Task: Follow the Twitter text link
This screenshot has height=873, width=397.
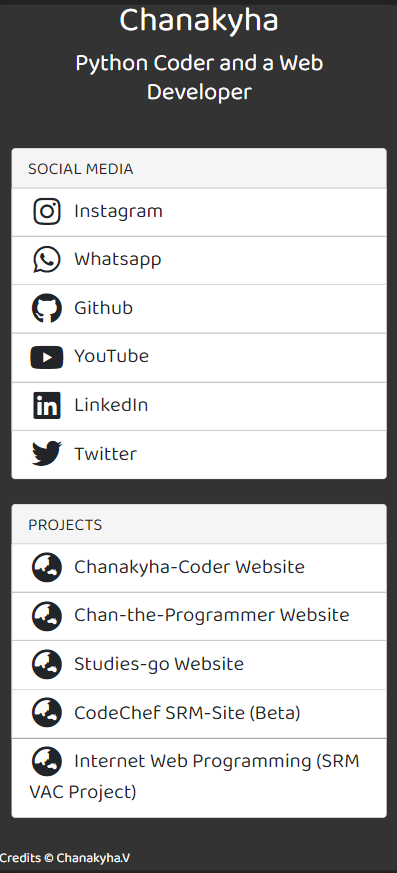Action: [105, 454]
